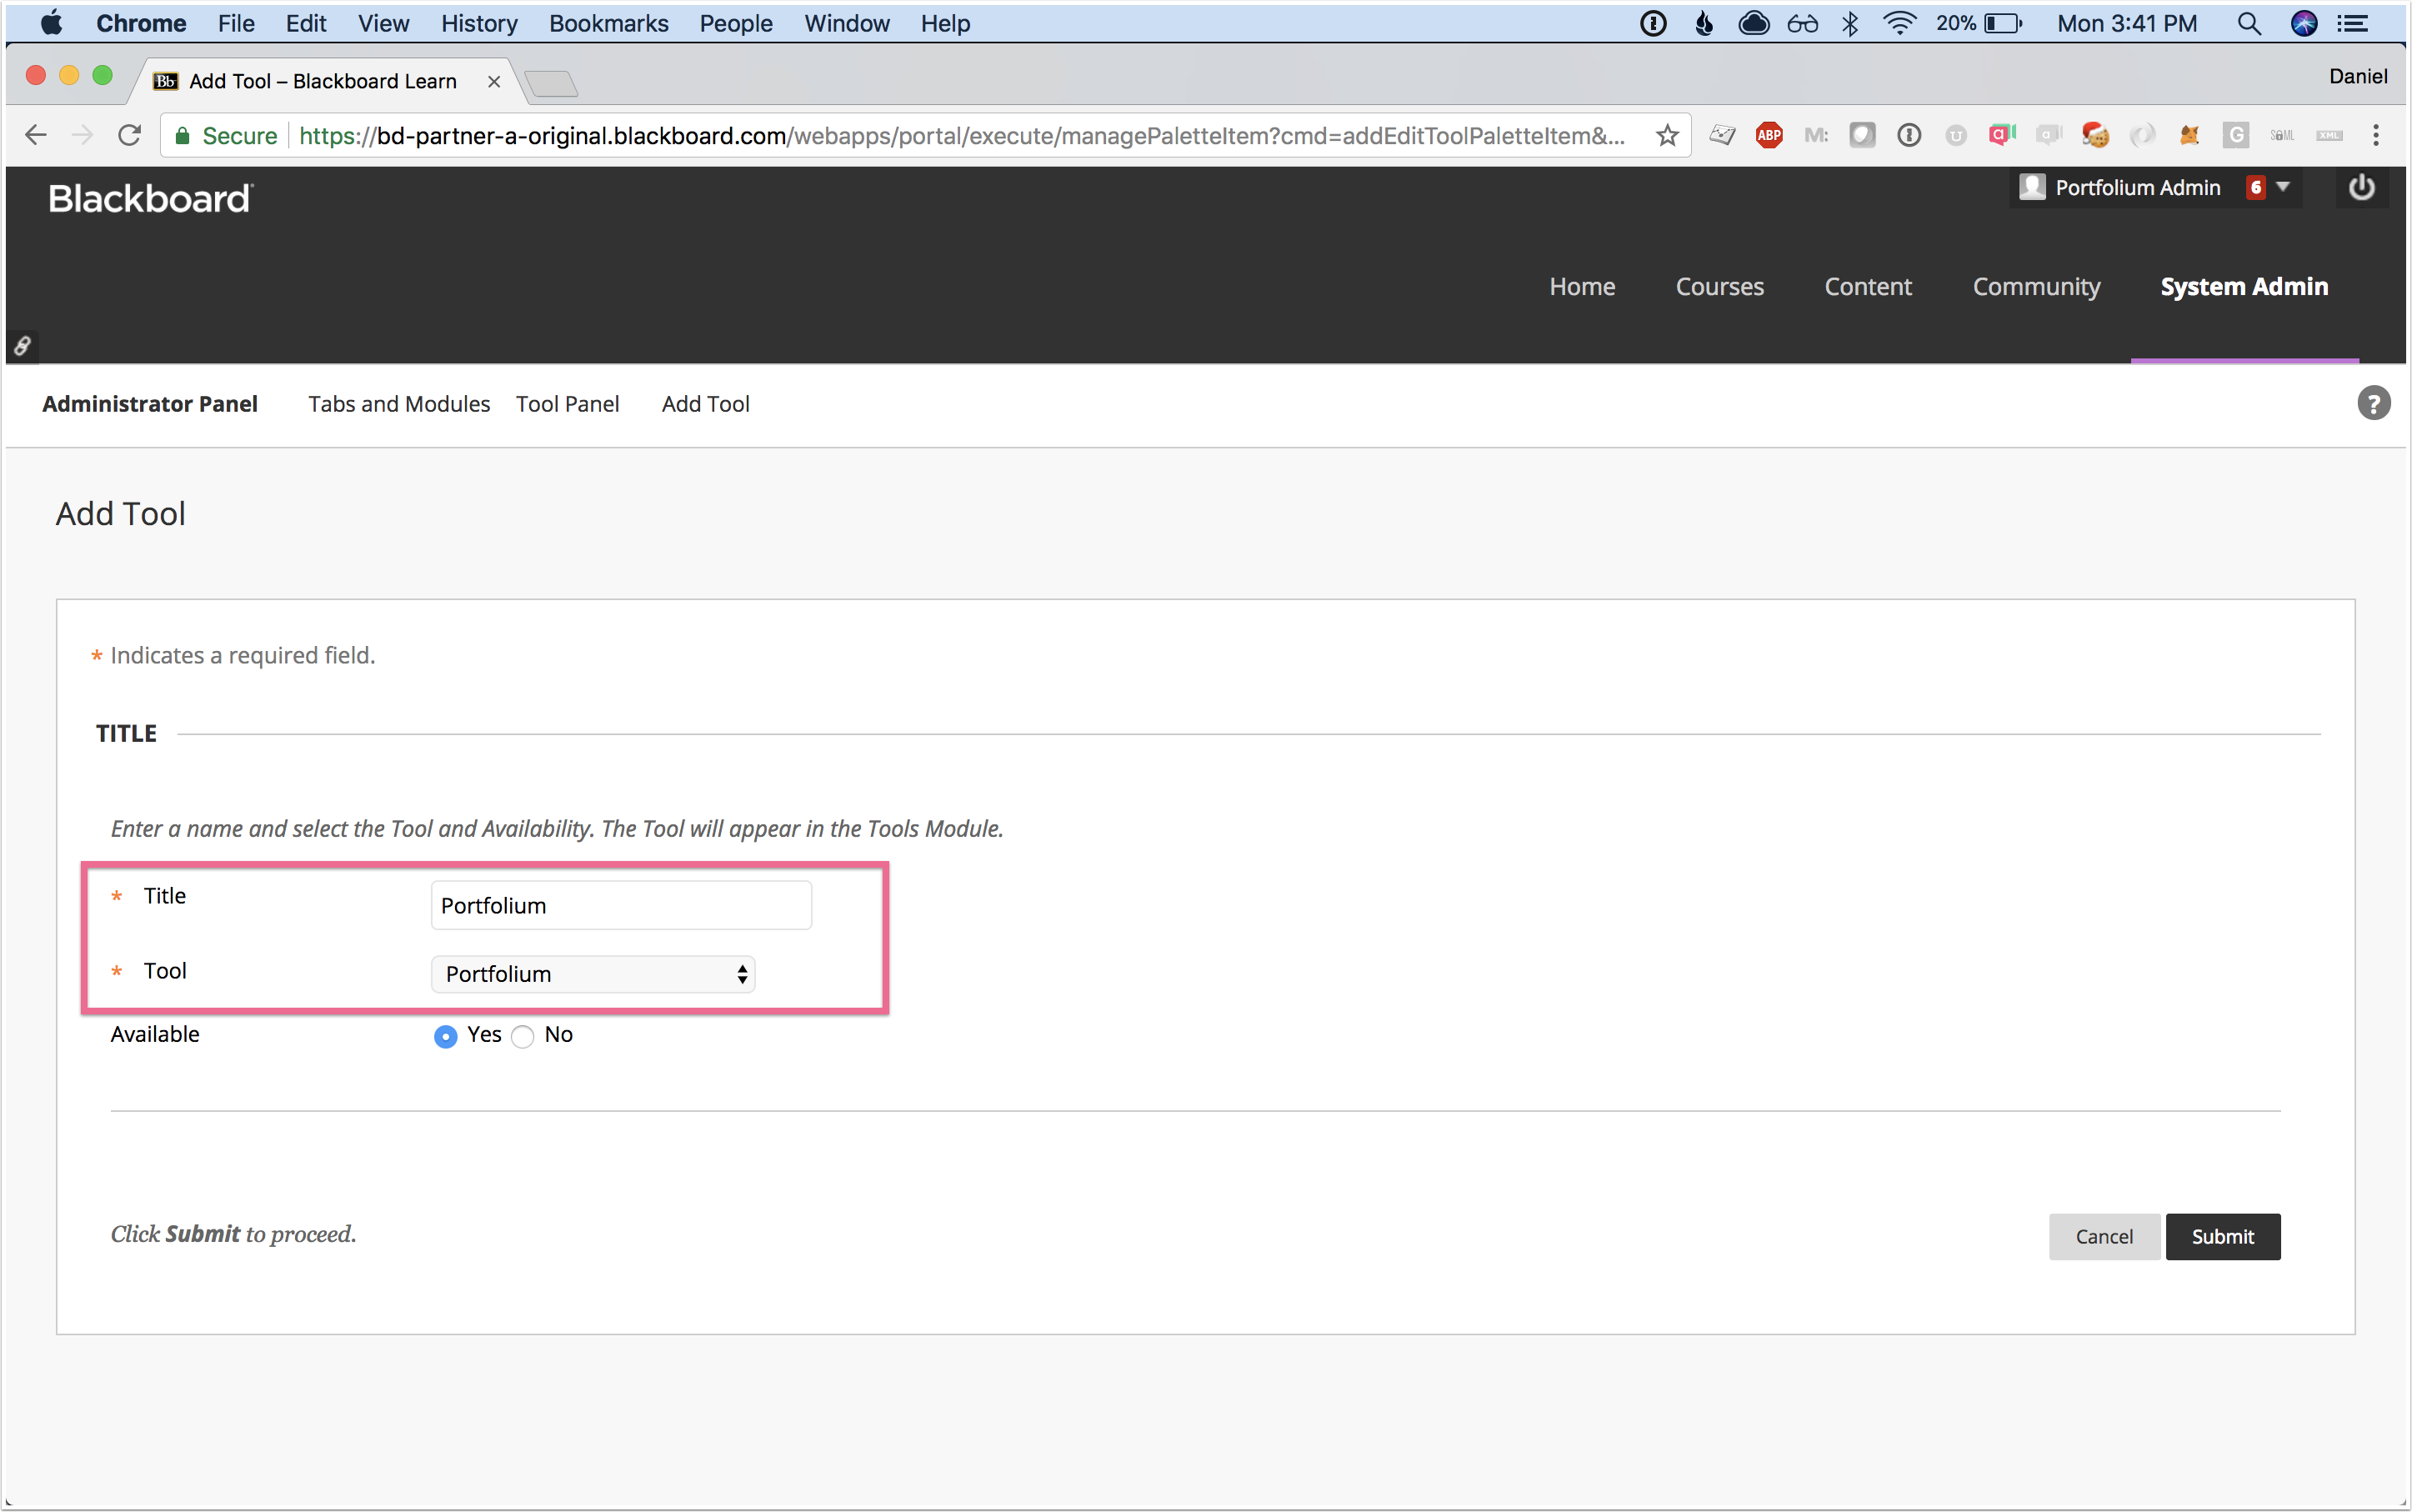Click the Cancel button
The image size is (2412, 1512).
2103,1236
